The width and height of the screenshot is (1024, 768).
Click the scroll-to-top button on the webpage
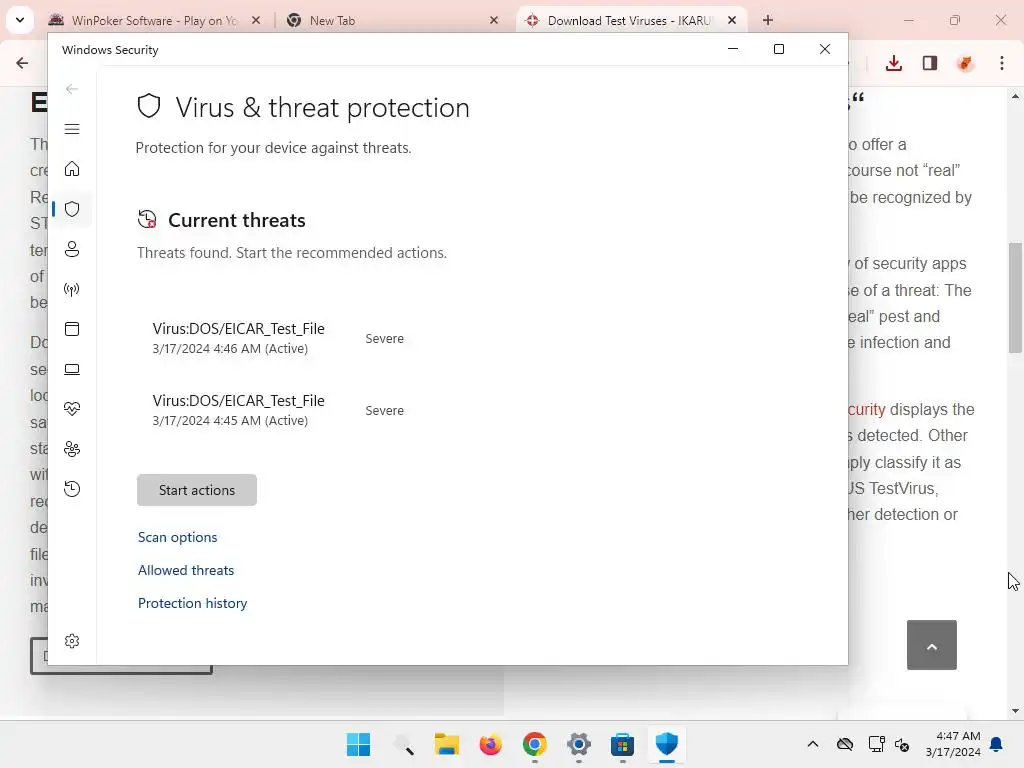(932, 645)
